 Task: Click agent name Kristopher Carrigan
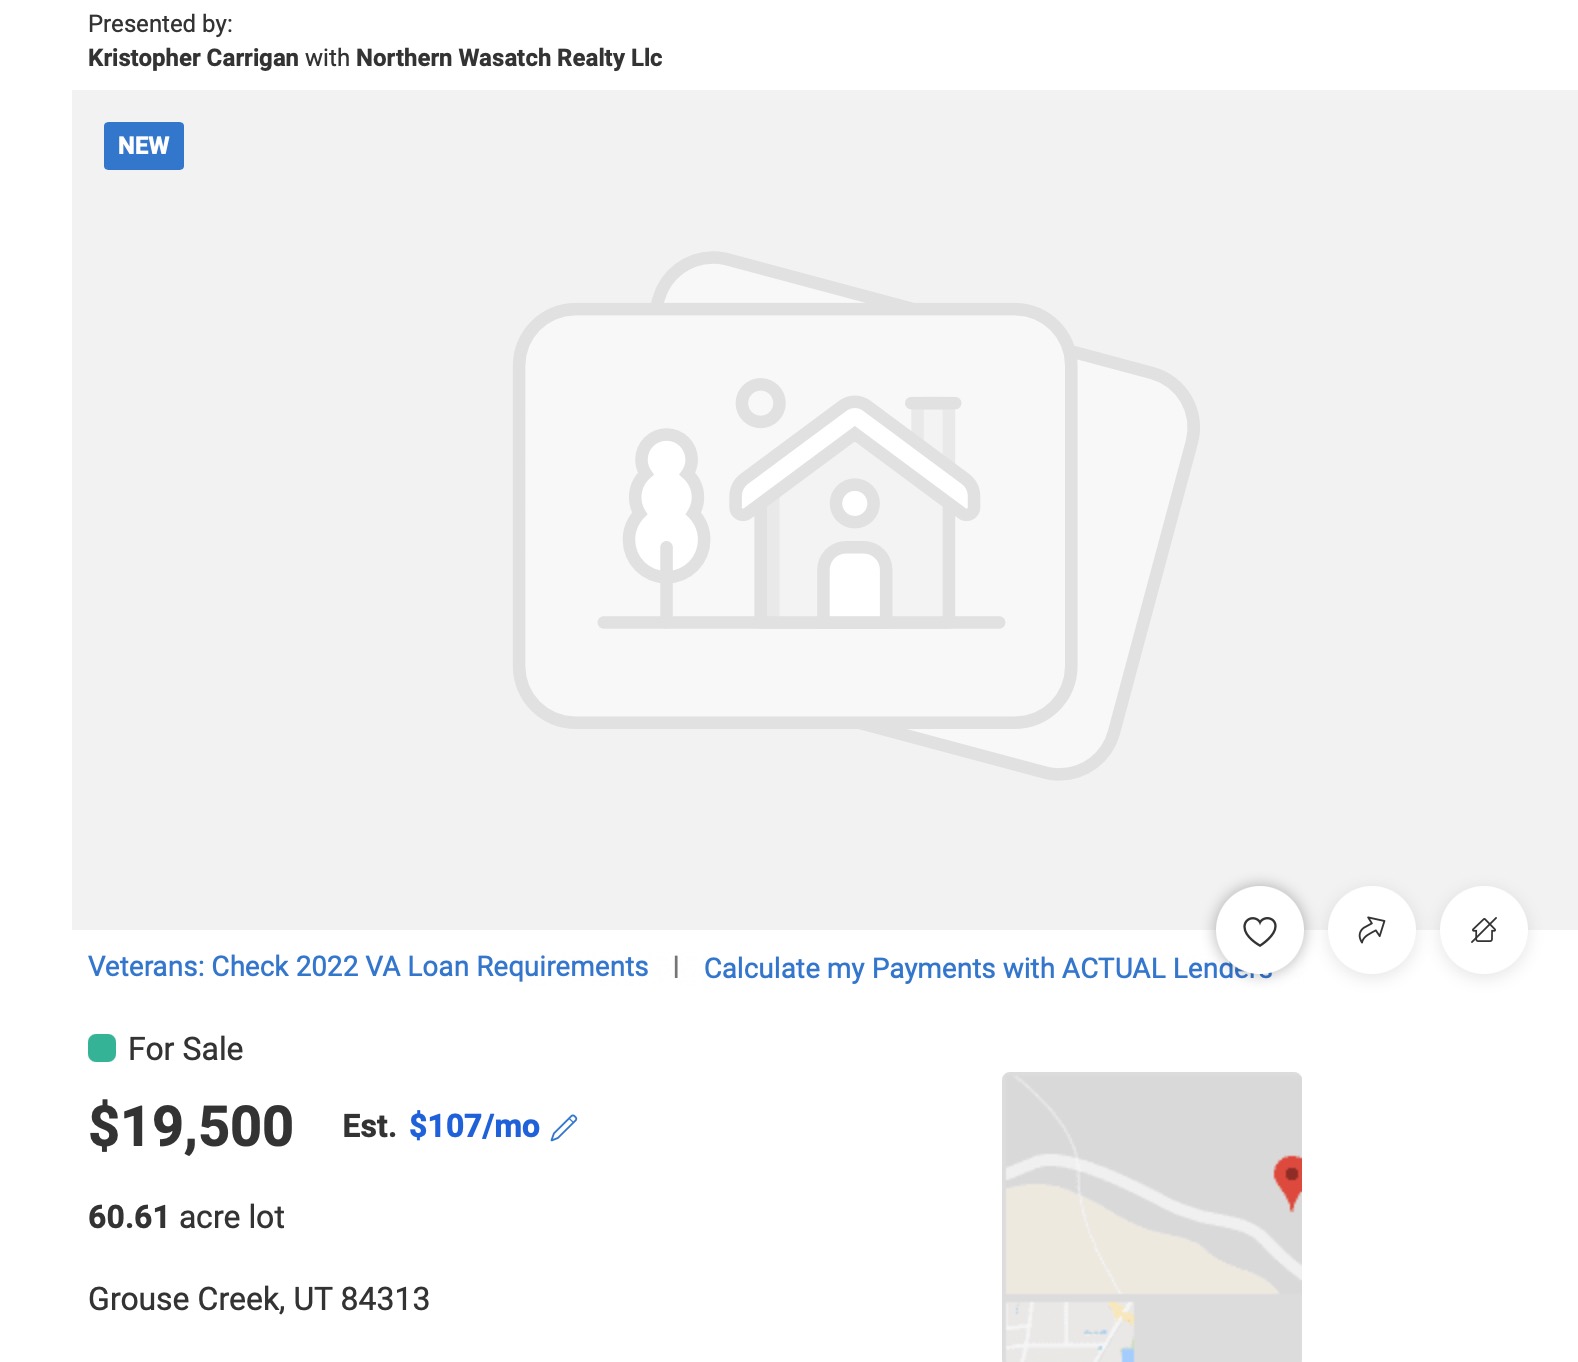(x=193, y=58)
